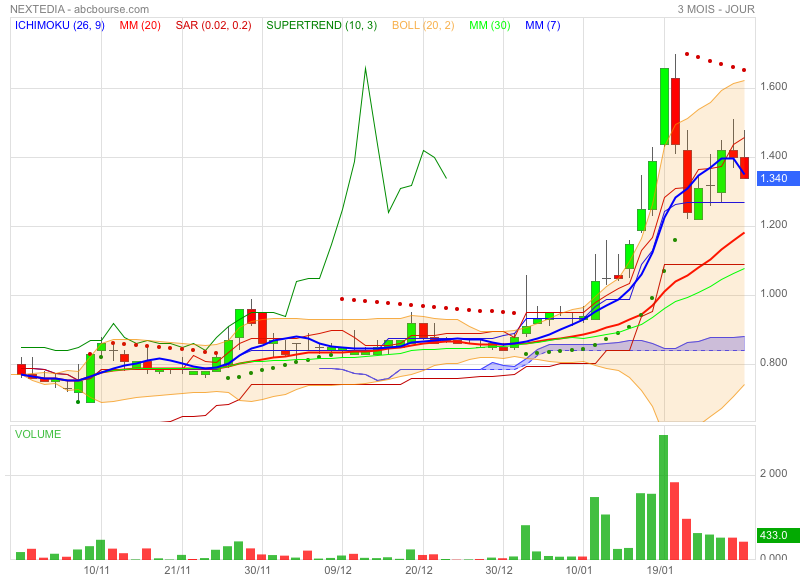The image size is (800, 580).
Task: Click the highest peak of the green Supertrend line
Action: pos(365,68)
